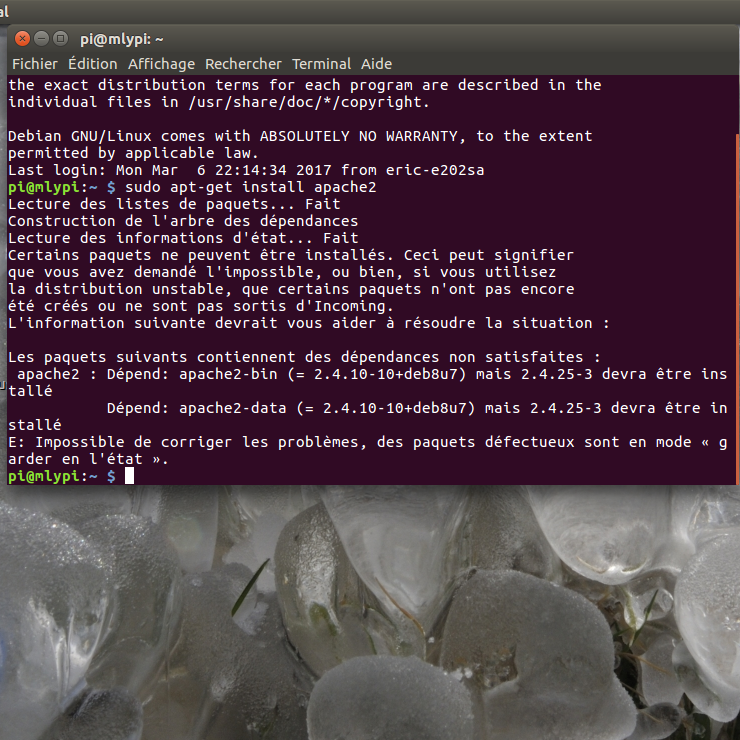Viewport: 740px width, 740px height.
Task: Click the line Certains paquets ne peuvent être installés
Action: coord(291,255)
